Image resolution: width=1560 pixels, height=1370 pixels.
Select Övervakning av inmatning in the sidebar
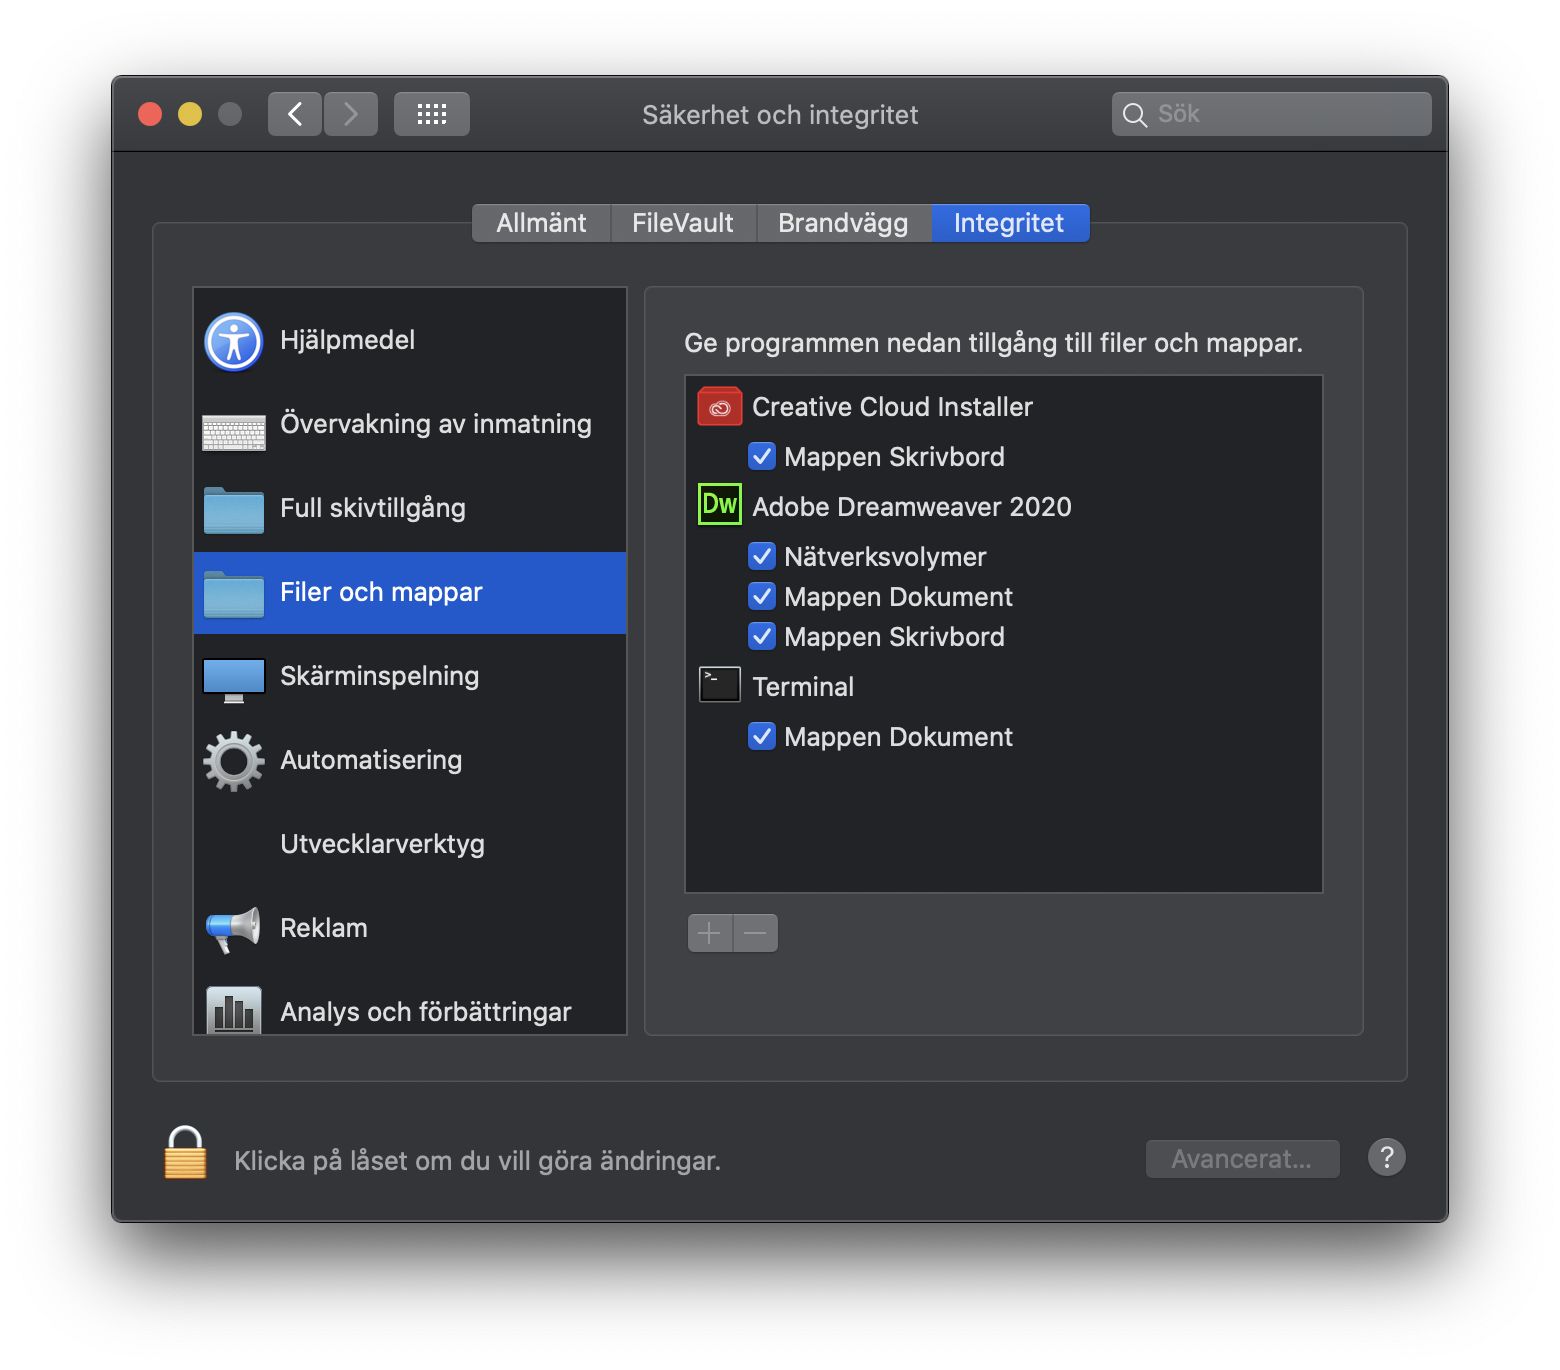click(x=410, y=425)
